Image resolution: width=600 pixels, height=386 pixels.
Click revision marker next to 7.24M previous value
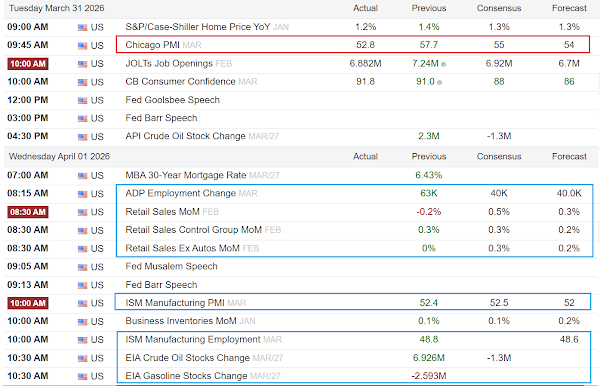443,64
